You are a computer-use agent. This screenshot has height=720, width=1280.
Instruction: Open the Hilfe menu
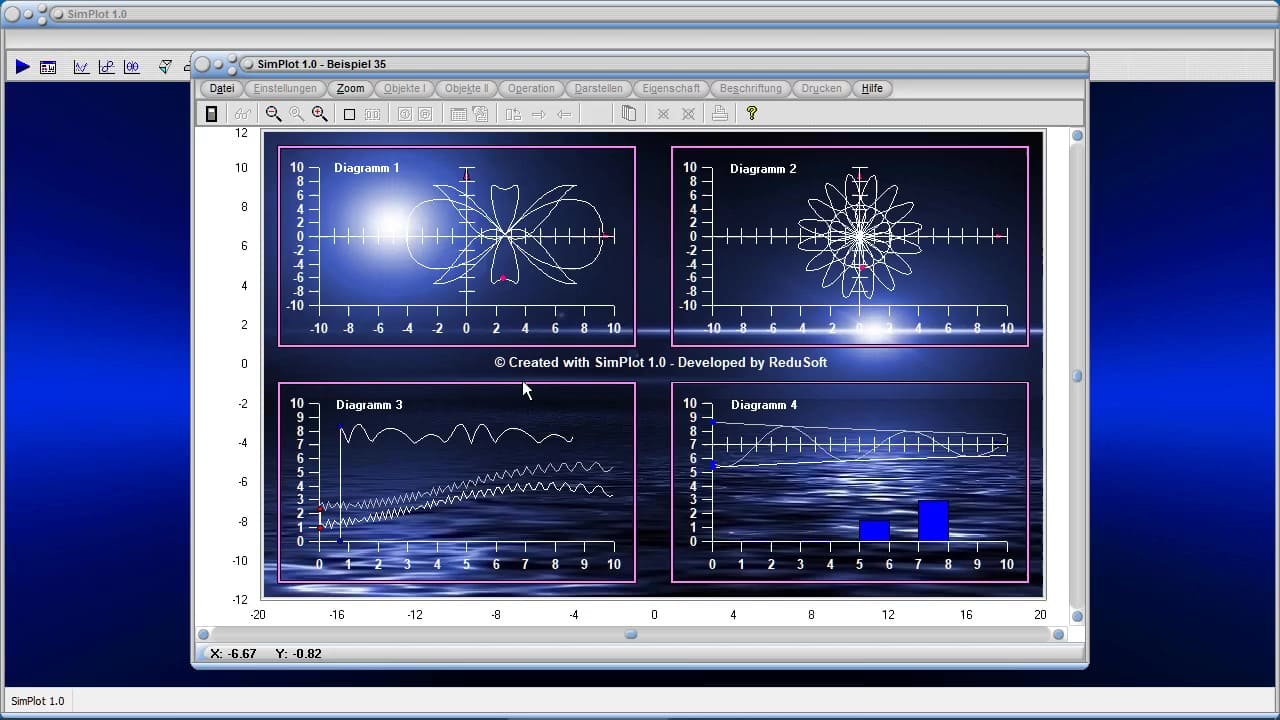pyautogui.click(x=872, y=88)
